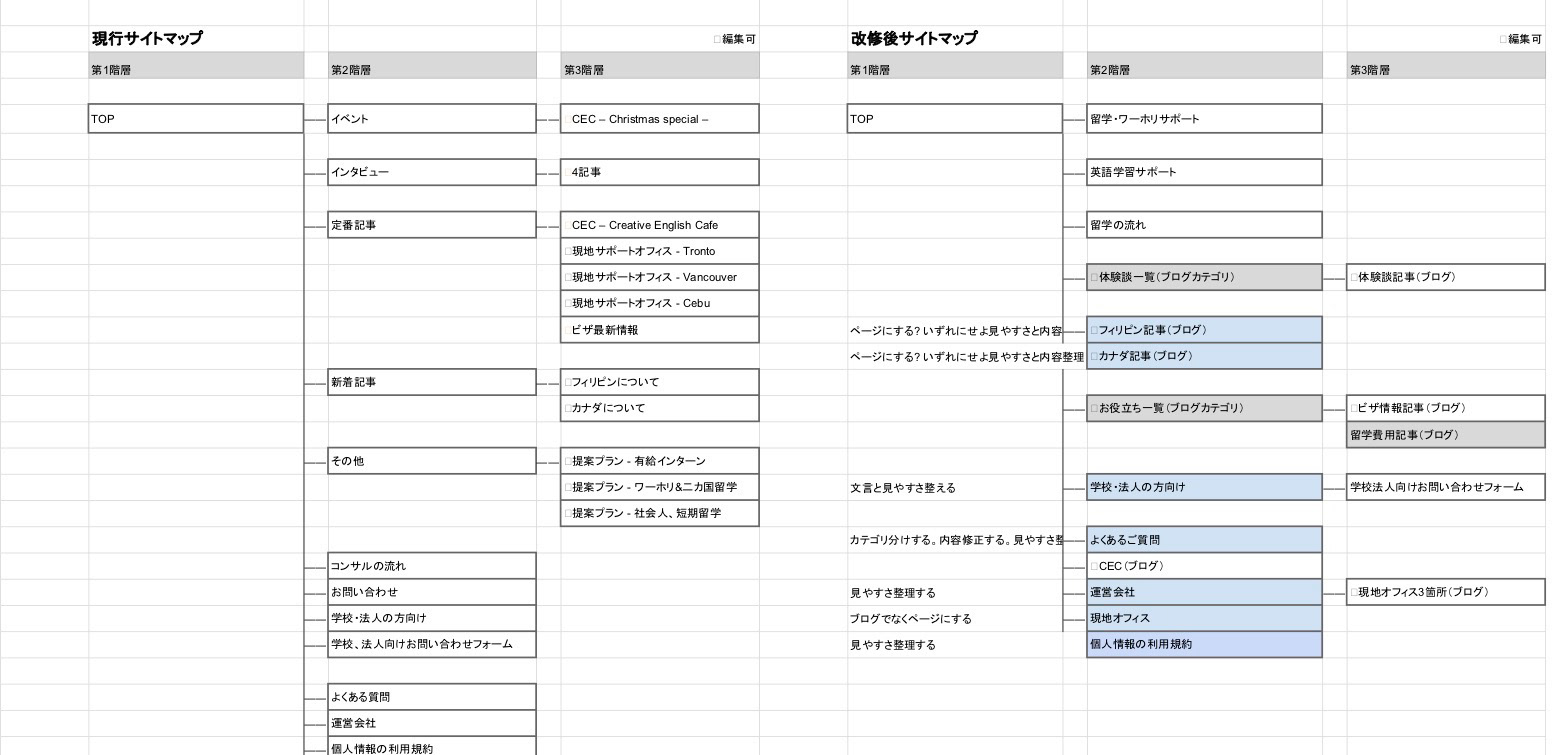1553x755 pixels.
Task: Select 現地サポートオフィス - Cebu cell
Action: [660, 303]
